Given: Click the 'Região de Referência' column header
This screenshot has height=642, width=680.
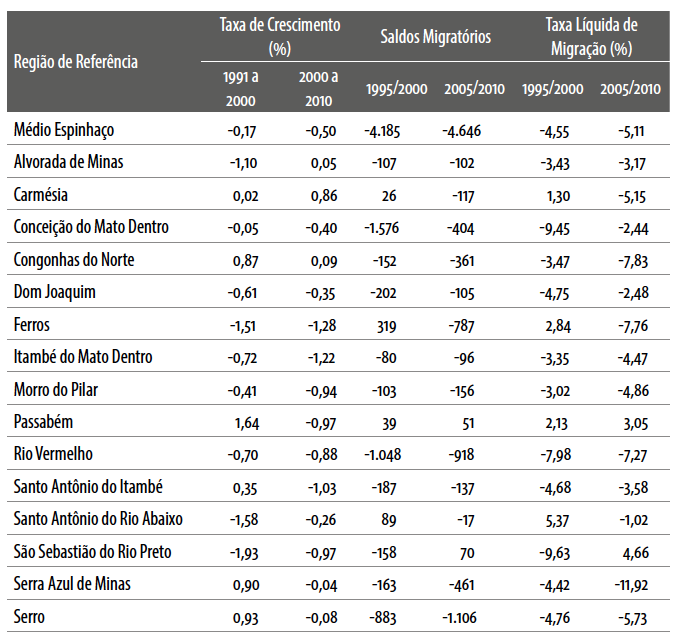Looking at the screenshot, I should (x=76, y=62).
